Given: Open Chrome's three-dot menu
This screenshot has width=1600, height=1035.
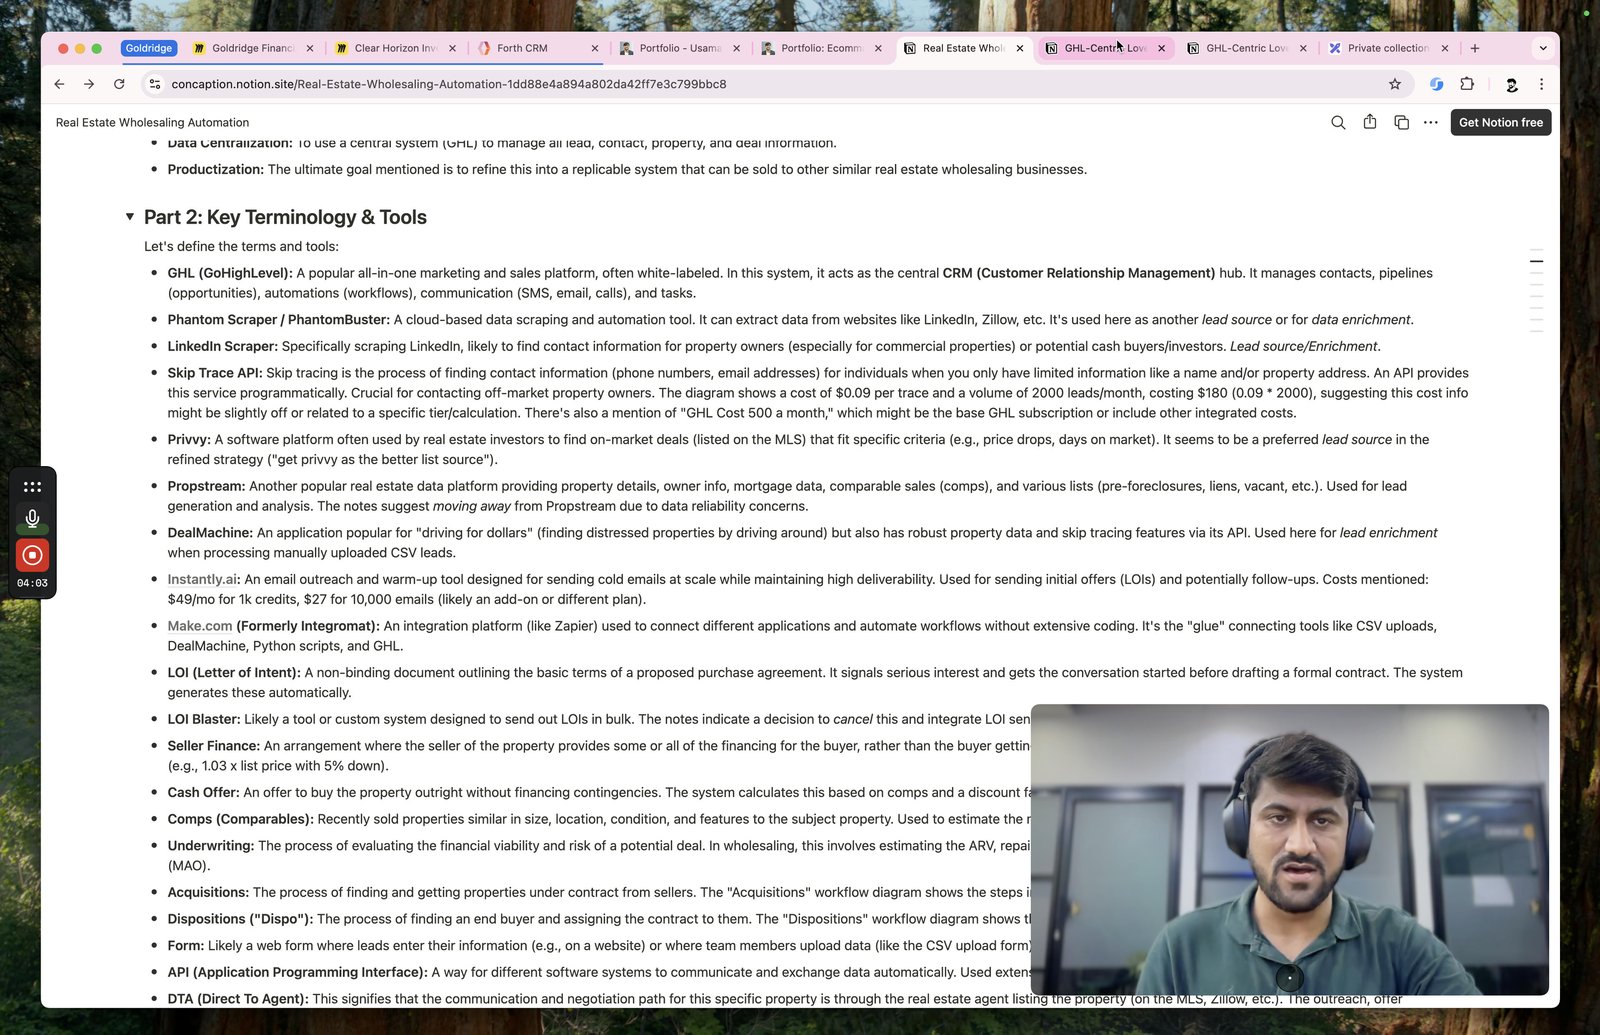Looking at the screenshot, I should [x=1541, y=84].
